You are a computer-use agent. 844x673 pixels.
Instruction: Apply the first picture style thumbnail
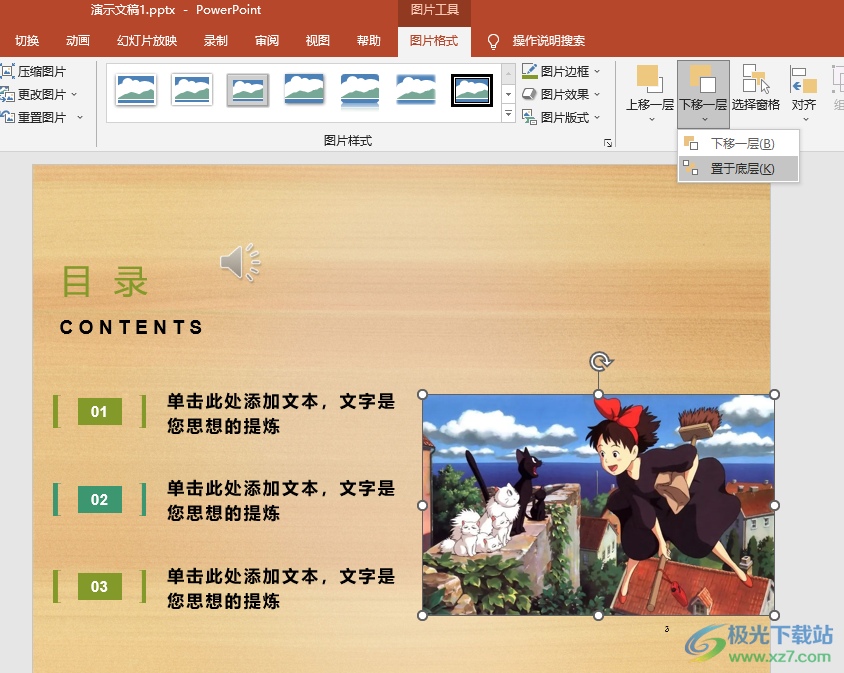[x=136, y=89]
